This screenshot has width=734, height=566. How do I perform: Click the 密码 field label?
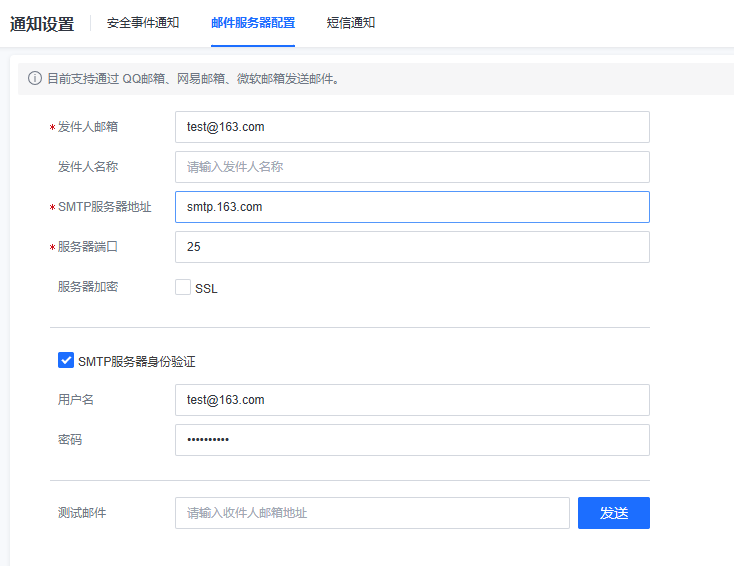click(70, 440)
